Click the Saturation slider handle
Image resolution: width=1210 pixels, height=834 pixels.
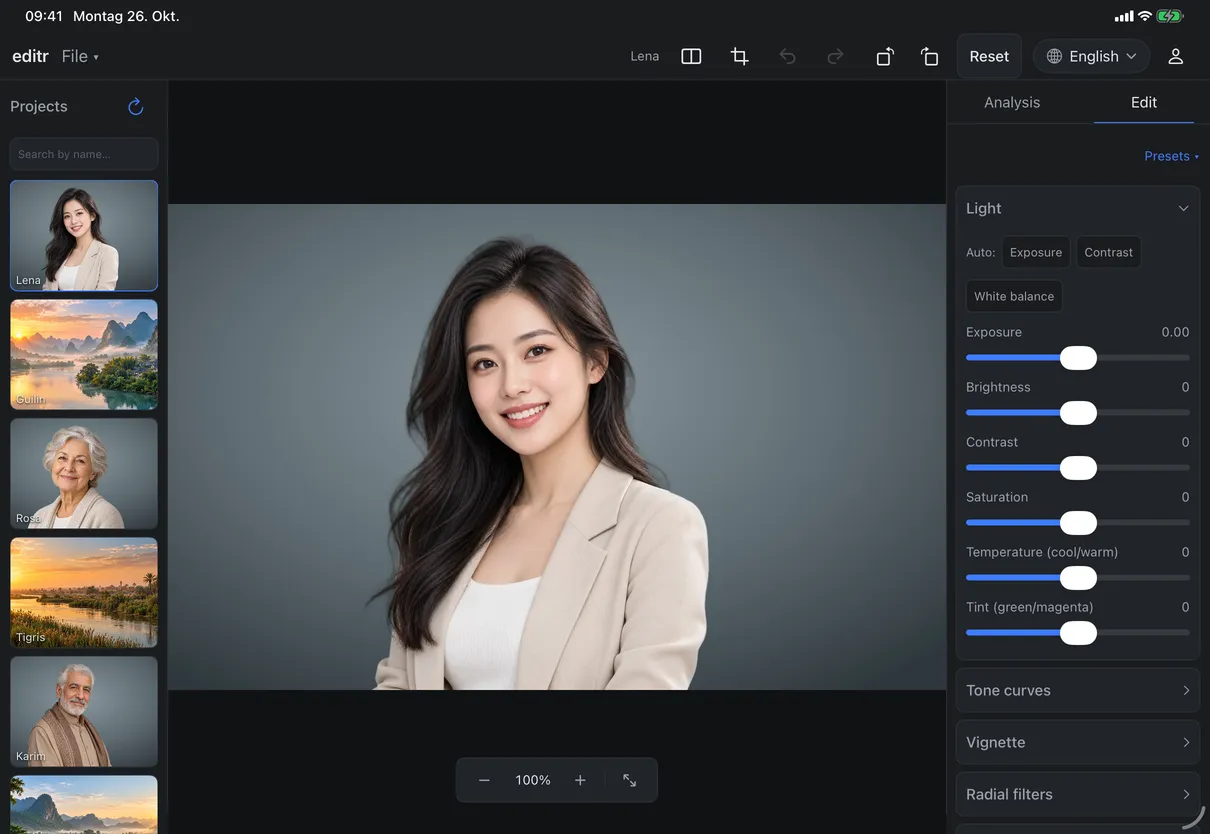[x=1078, y=523]
